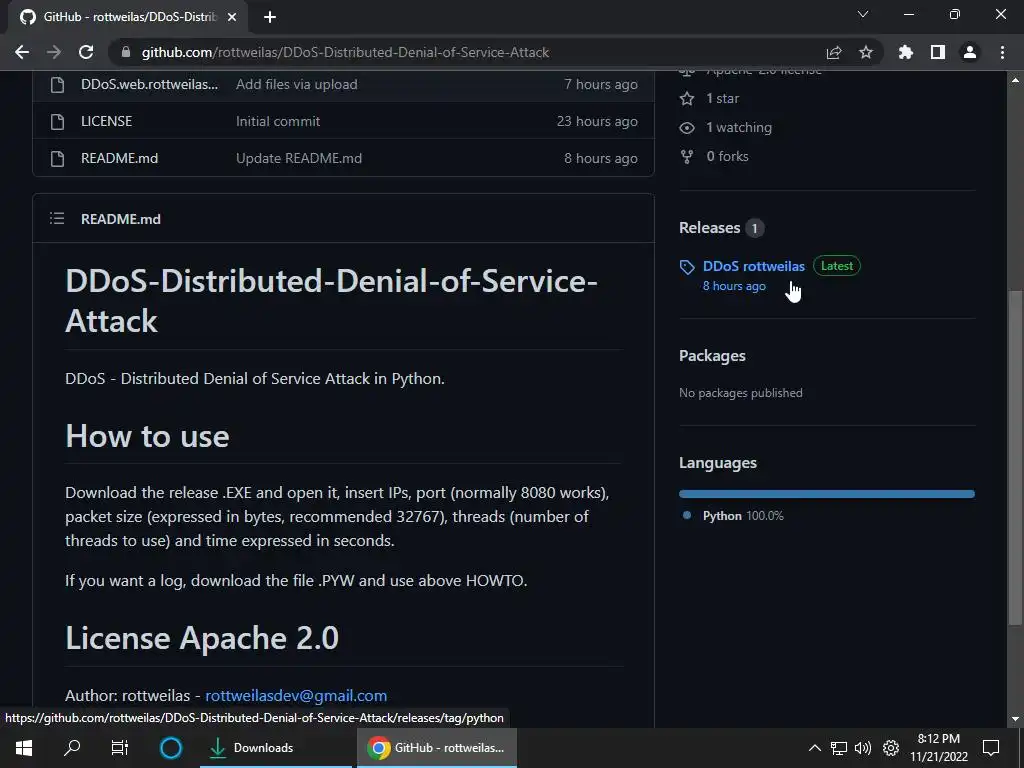Open the Python 100.0% language link
1024x768 pixels.
pyautogui.click(x=743, y=516)
